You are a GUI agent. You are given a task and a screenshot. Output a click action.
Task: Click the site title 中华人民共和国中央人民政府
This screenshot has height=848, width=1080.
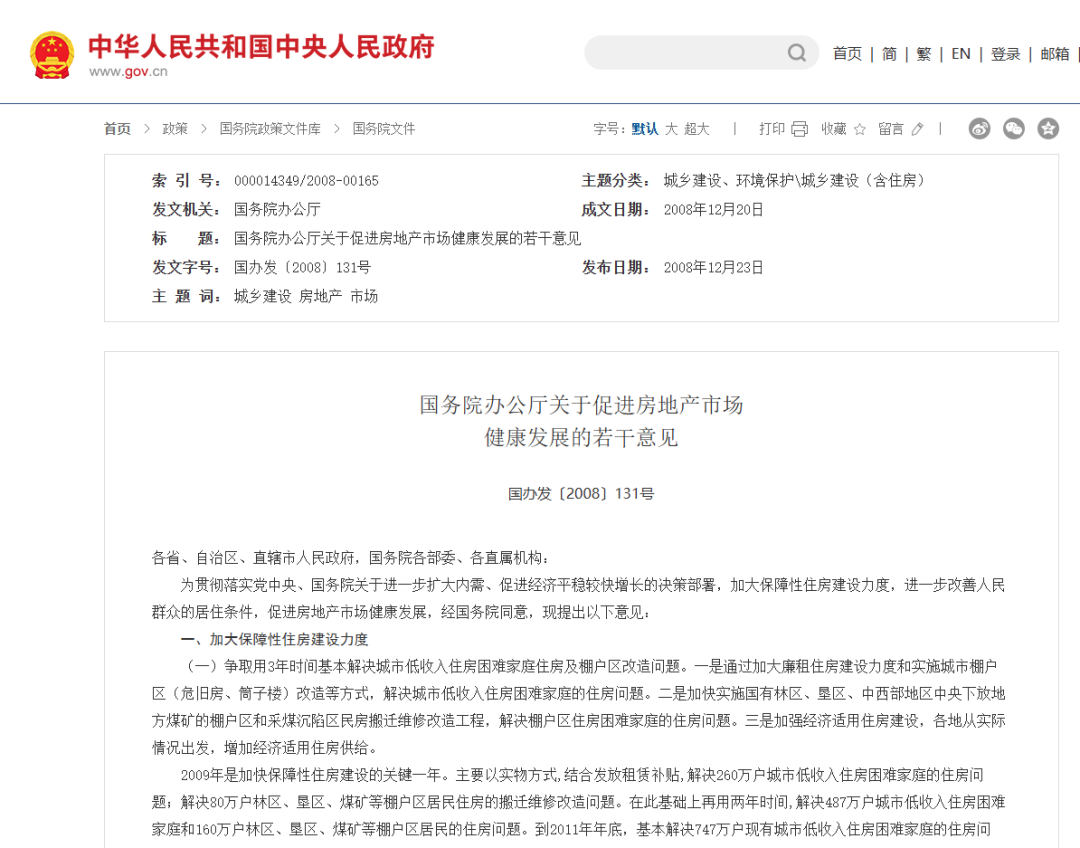(262, 46)
